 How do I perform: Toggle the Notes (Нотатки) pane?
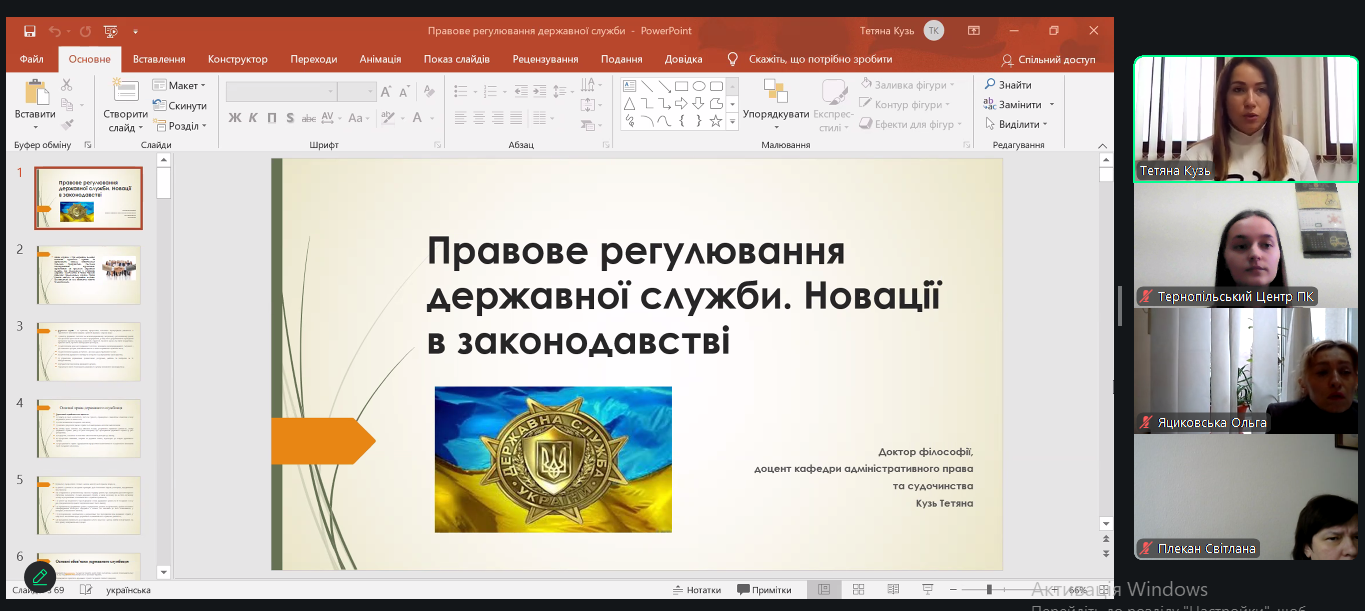697,589
